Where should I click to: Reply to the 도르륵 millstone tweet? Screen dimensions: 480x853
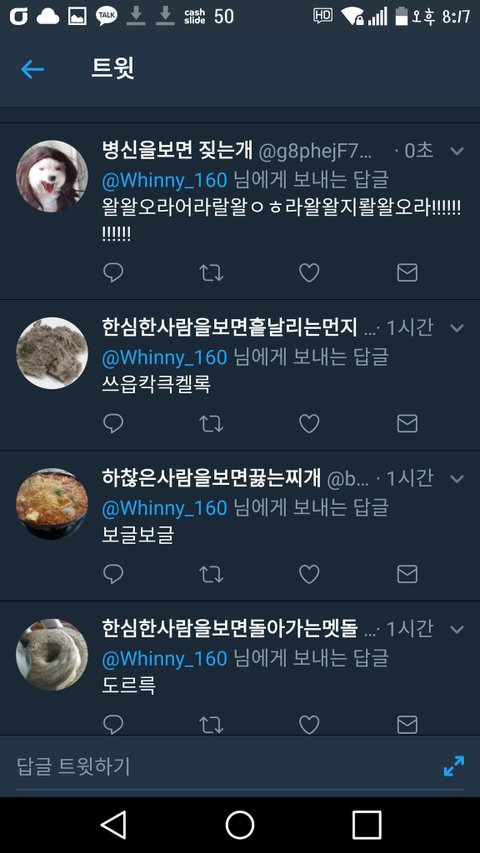pyautogui.click(x=113, y=725)
